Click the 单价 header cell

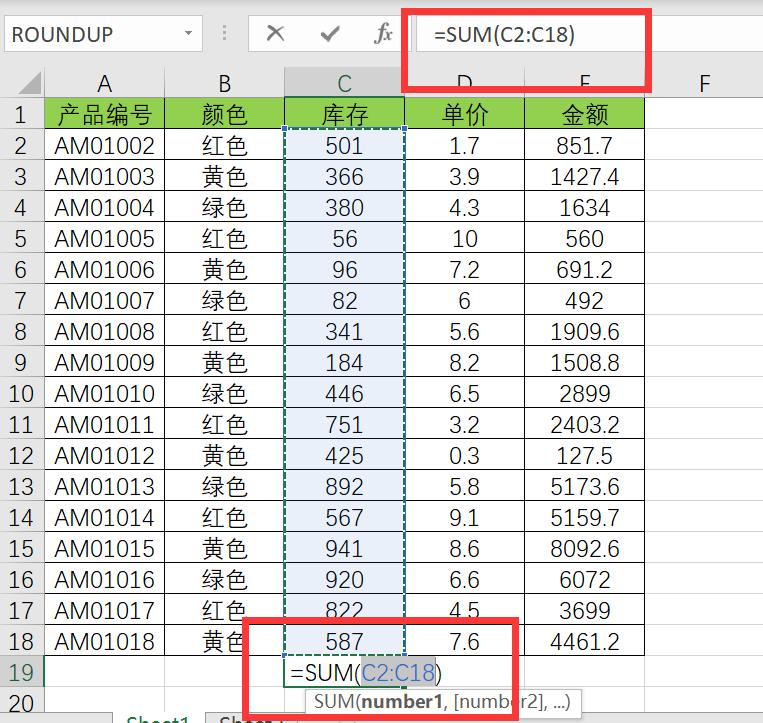click(x=464, y=115)
